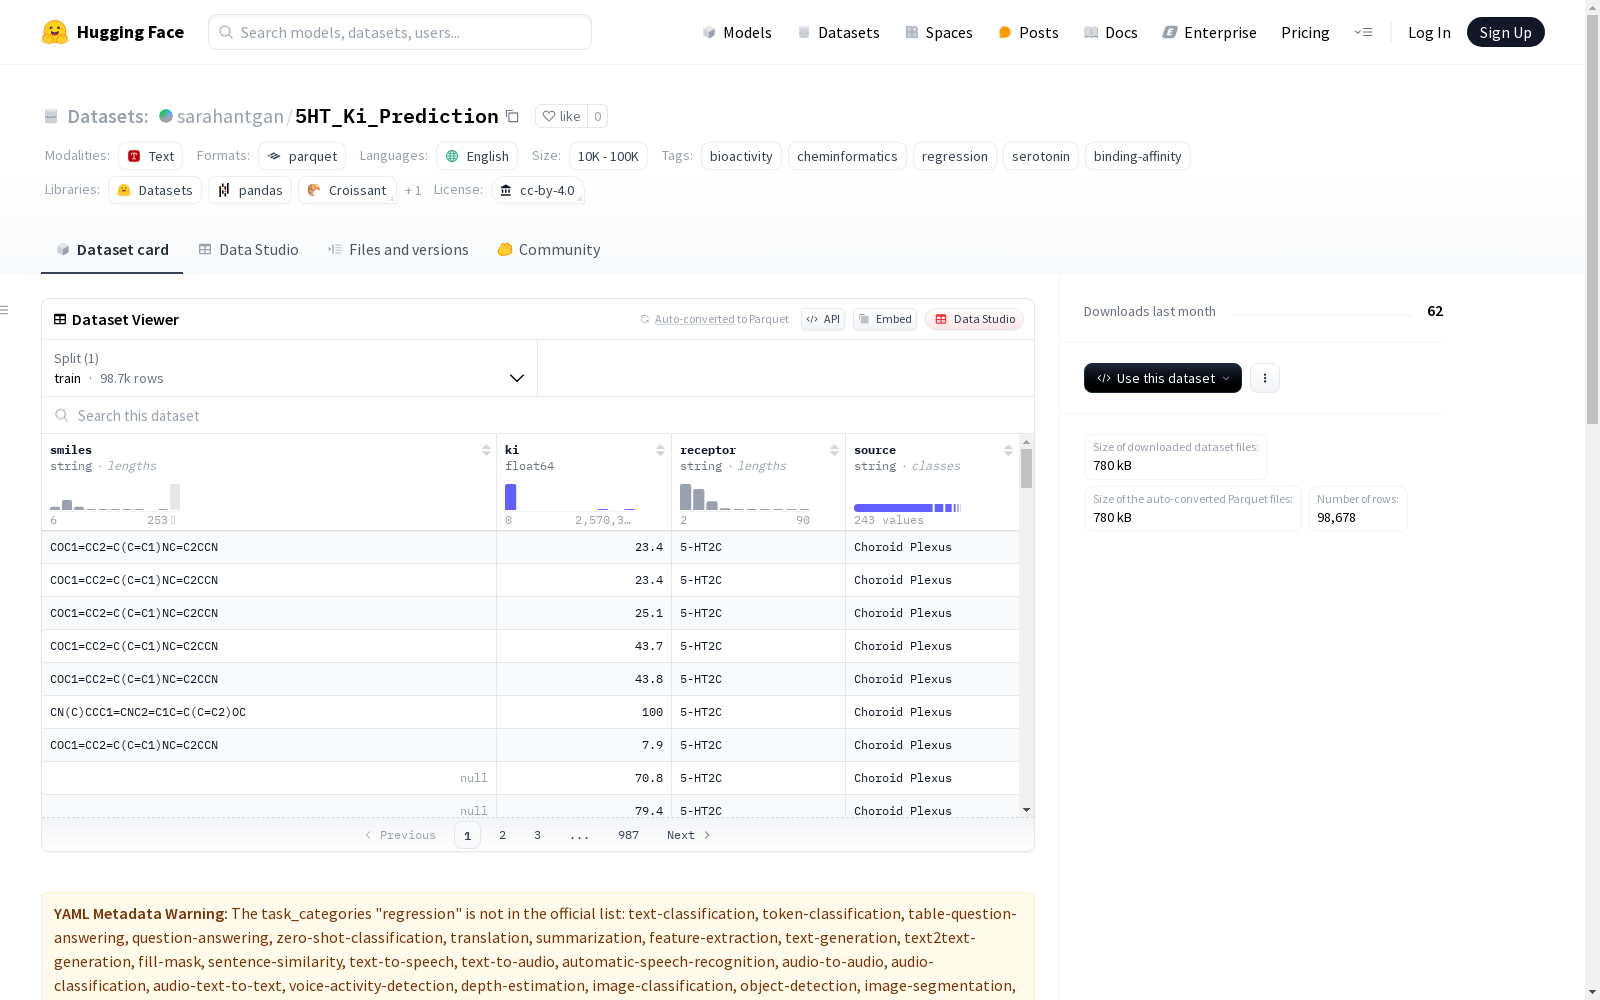This screenshot has height=1000, width=1600.
Task: Open the Files and versions tab
Action: (x=398, y=250)
